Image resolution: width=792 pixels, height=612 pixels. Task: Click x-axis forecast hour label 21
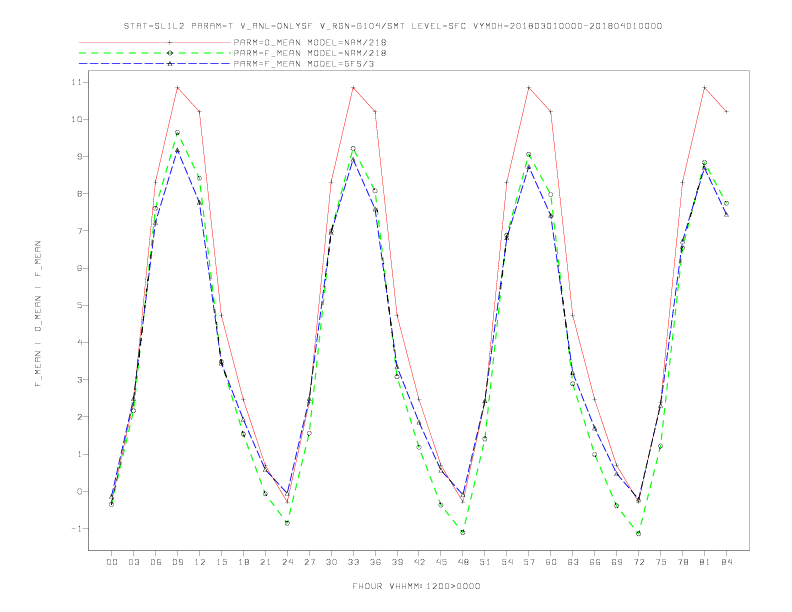pyautogui.click(x=265, y=562)
